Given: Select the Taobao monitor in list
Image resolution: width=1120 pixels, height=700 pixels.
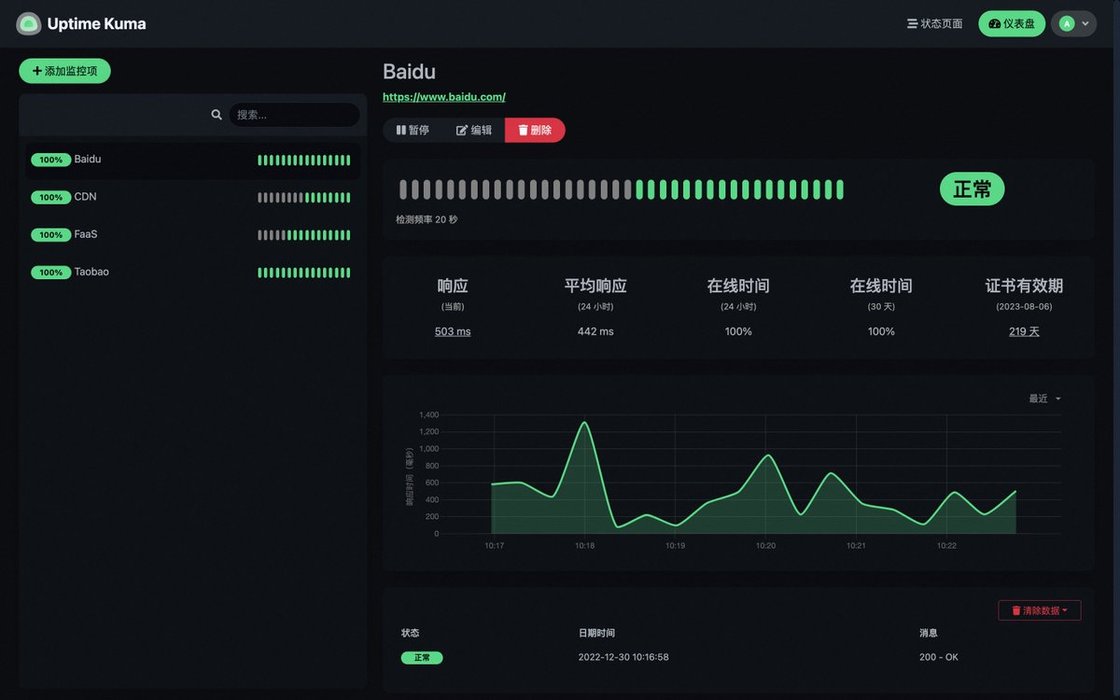Looking at the screenshot, I should tap(91, 272).
